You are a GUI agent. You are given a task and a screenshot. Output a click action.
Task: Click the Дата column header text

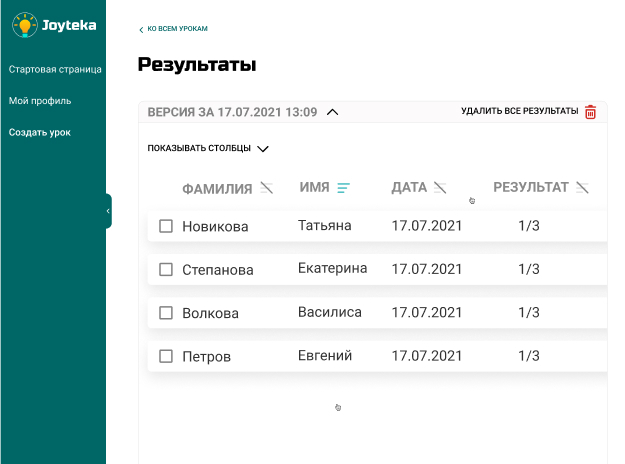tap(409, 187)
